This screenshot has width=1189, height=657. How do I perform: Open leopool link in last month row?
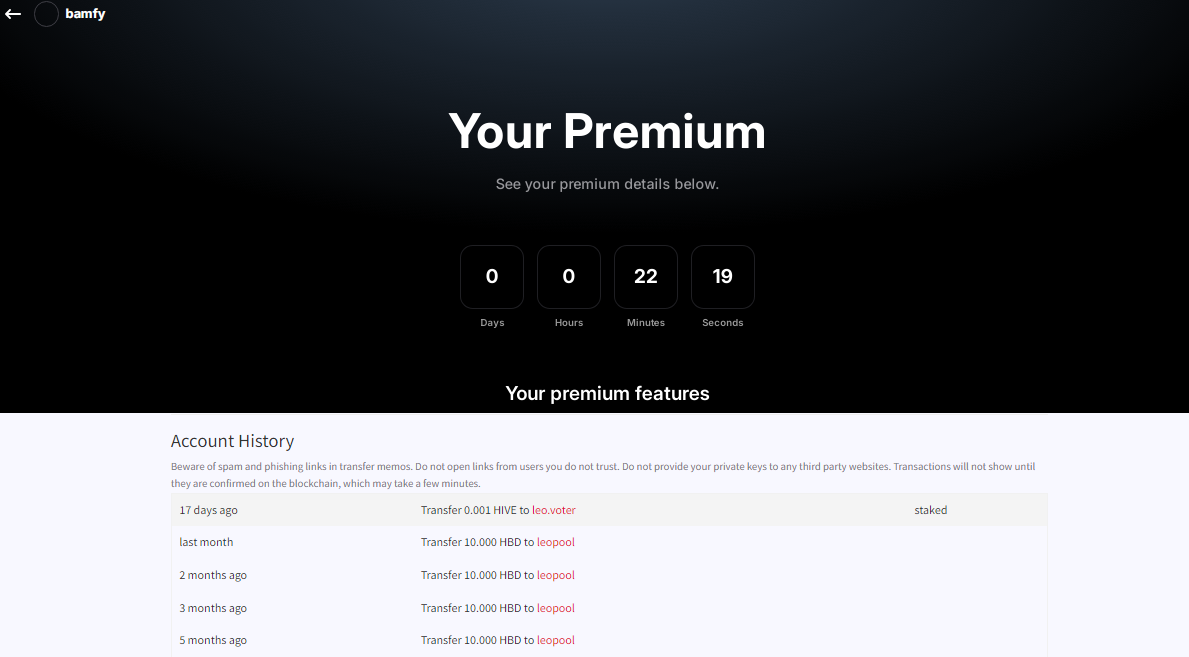point(555,542)
